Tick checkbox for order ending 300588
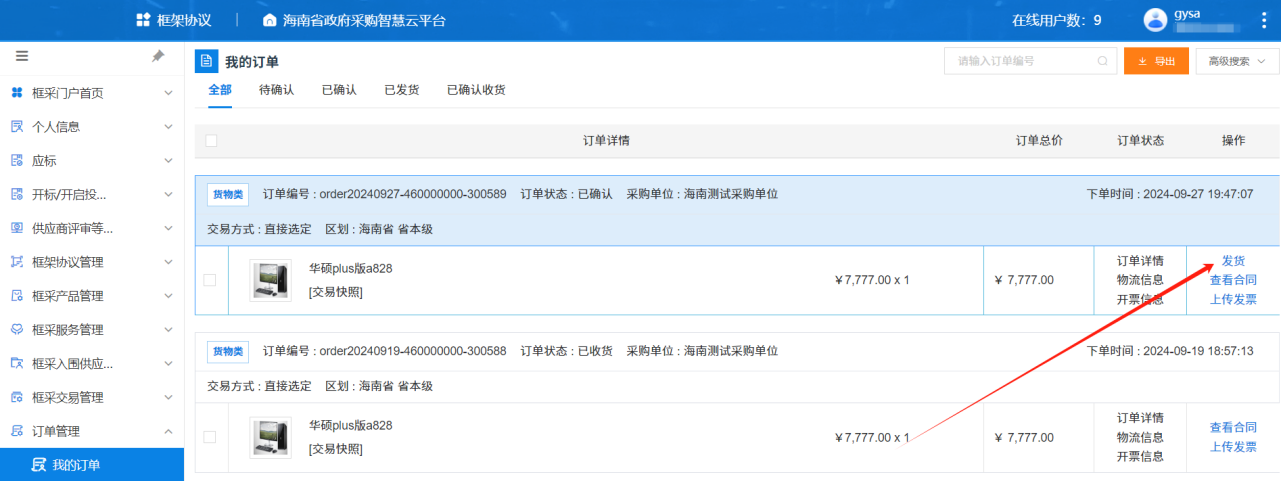1281x481 pixels. (x=210, y=437)
